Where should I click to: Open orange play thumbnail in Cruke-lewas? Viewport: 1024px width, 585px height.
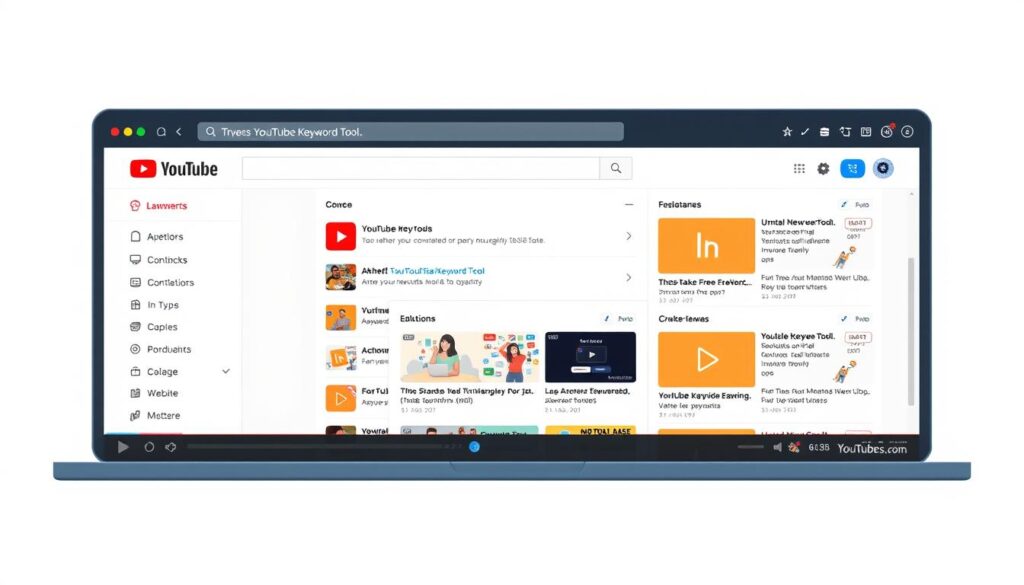click(x=706, y=359)
